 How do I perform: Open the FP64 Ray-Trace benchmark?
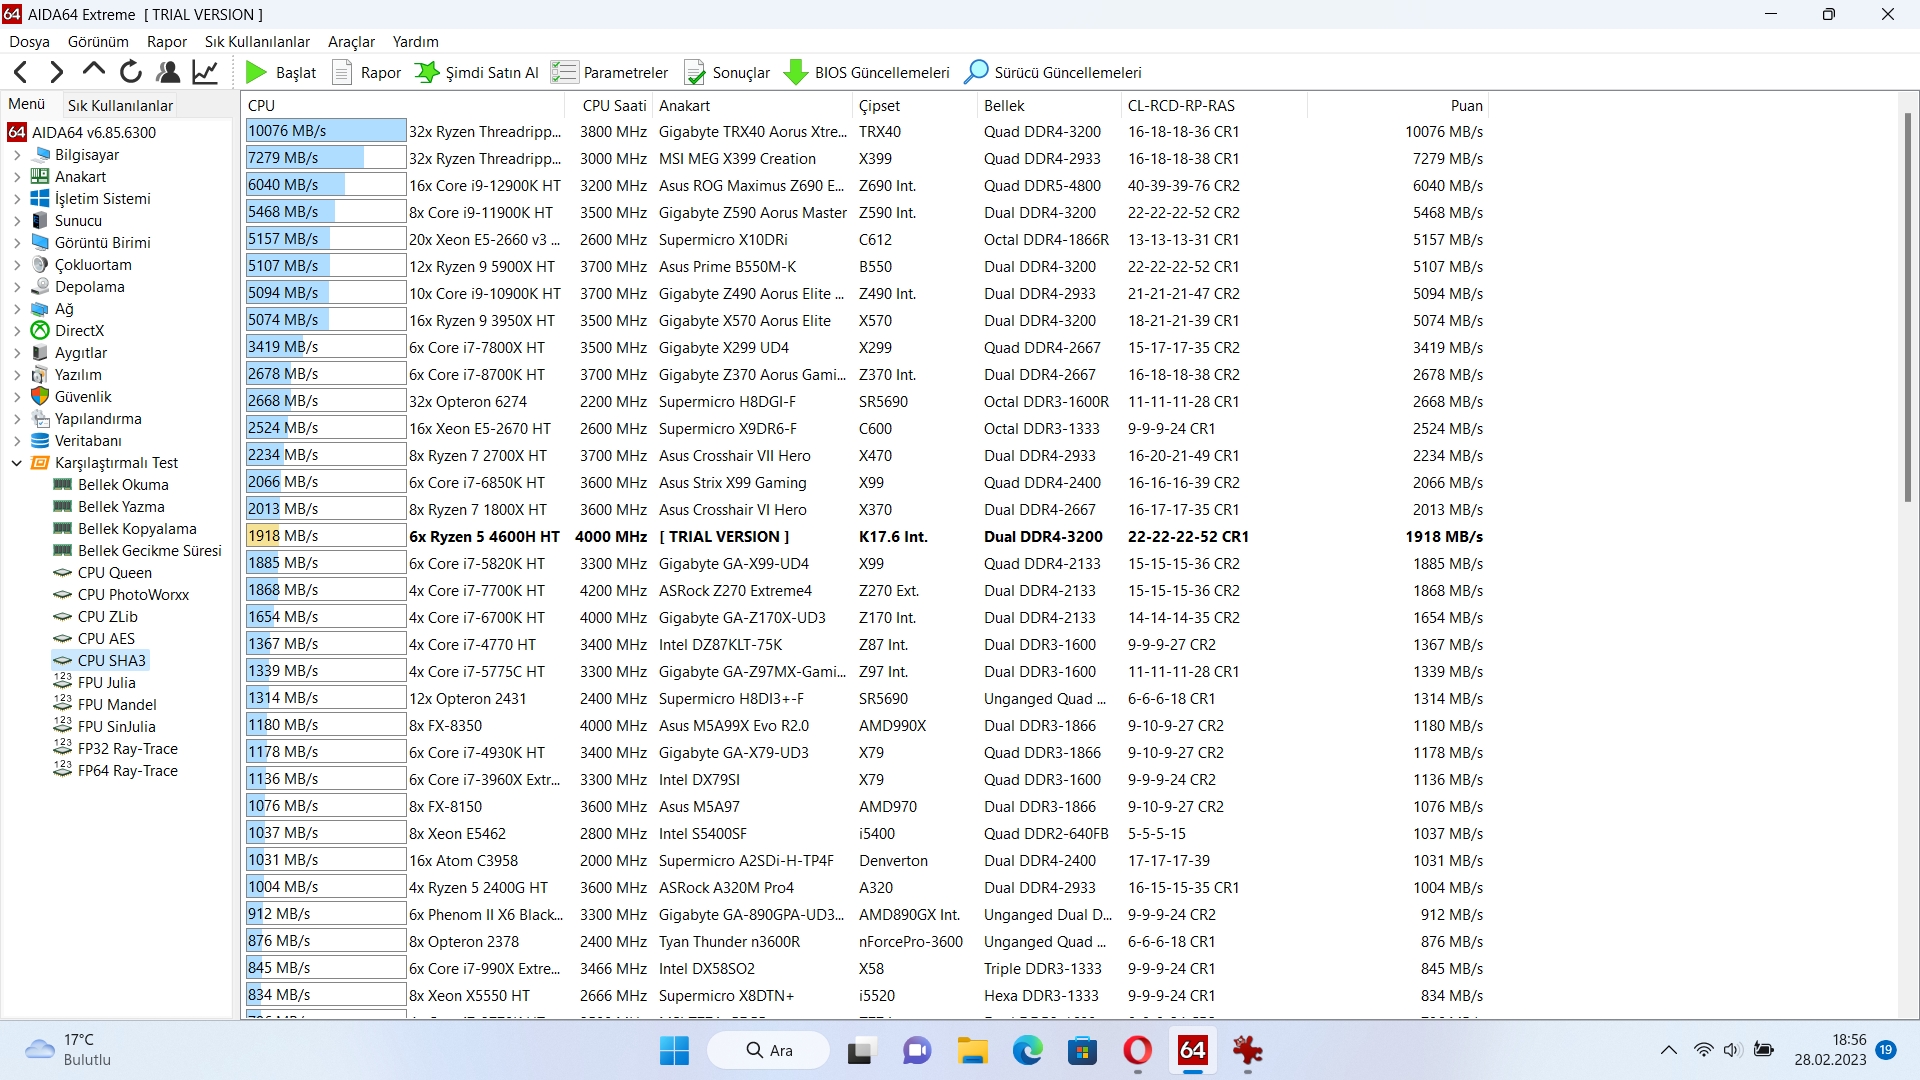coord(115,771)
